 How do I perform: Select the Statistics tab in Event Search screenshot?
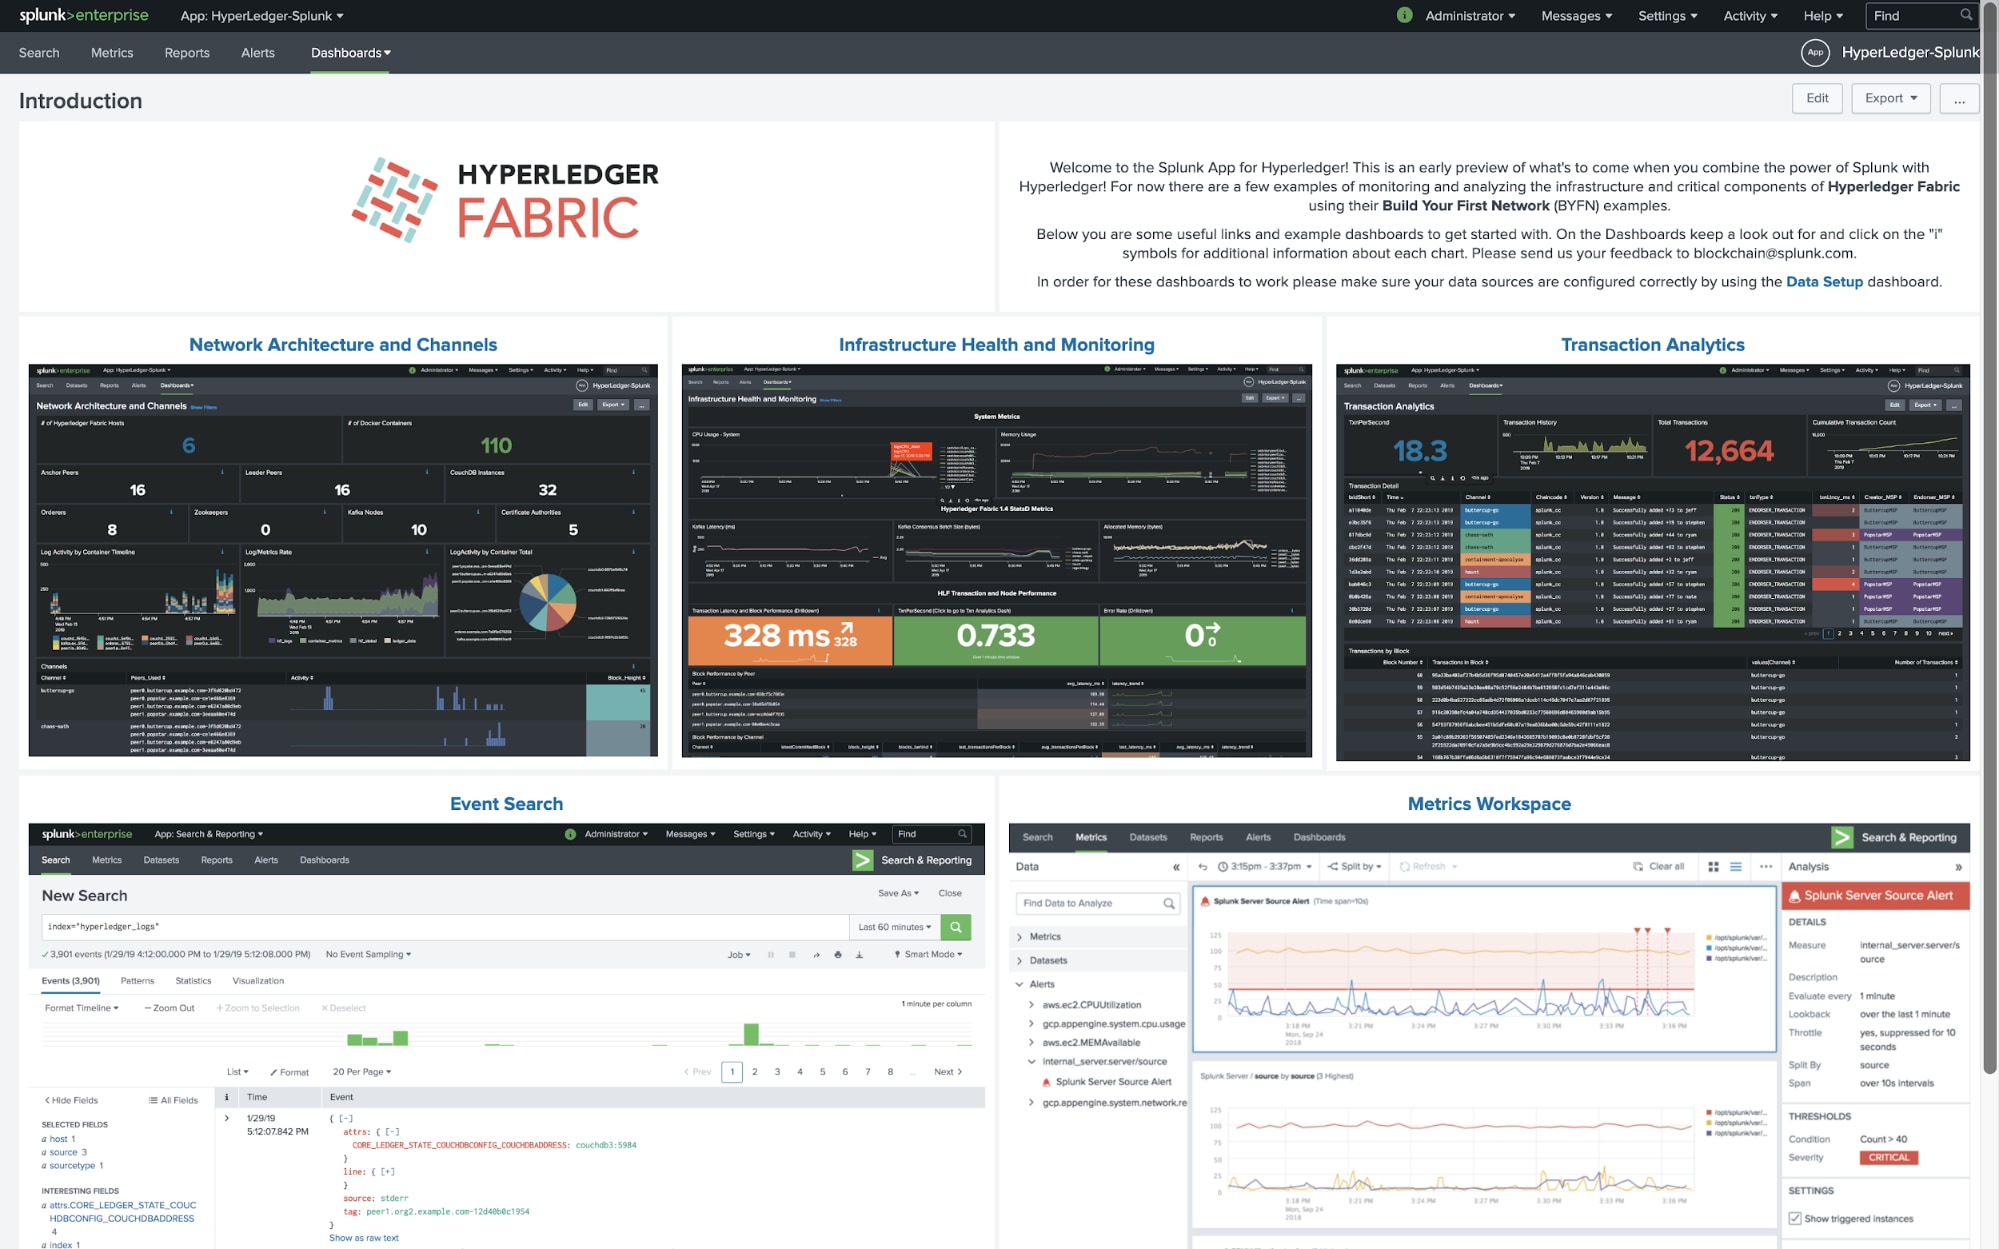point(193,981)
